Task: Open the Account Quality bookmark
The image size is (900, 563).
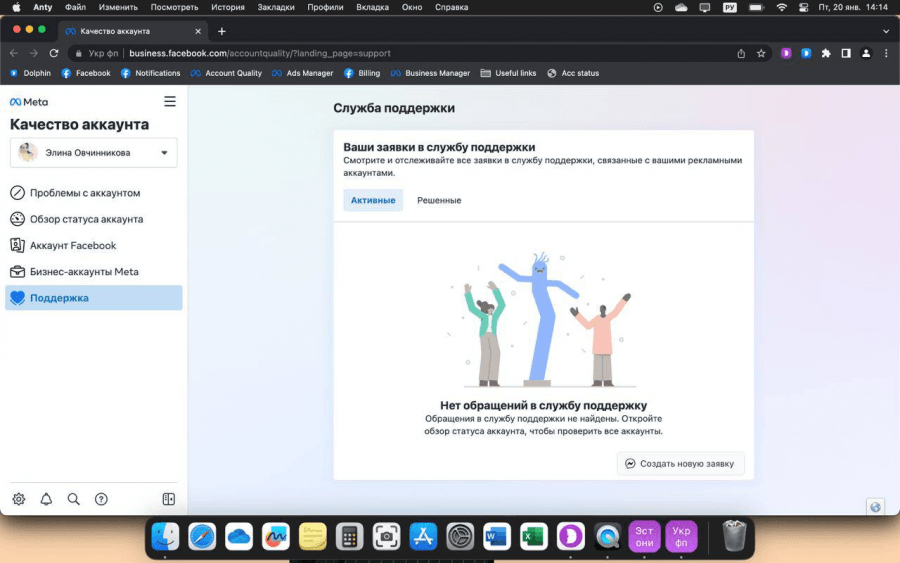Action: tap(227, 73)
